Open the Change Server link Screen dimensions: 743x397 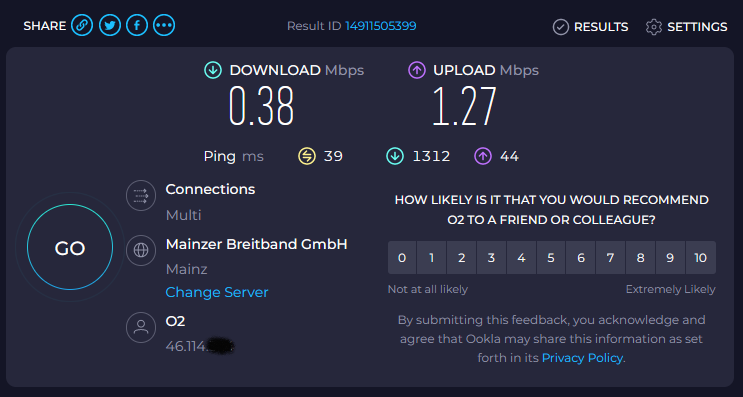[217, 292]
